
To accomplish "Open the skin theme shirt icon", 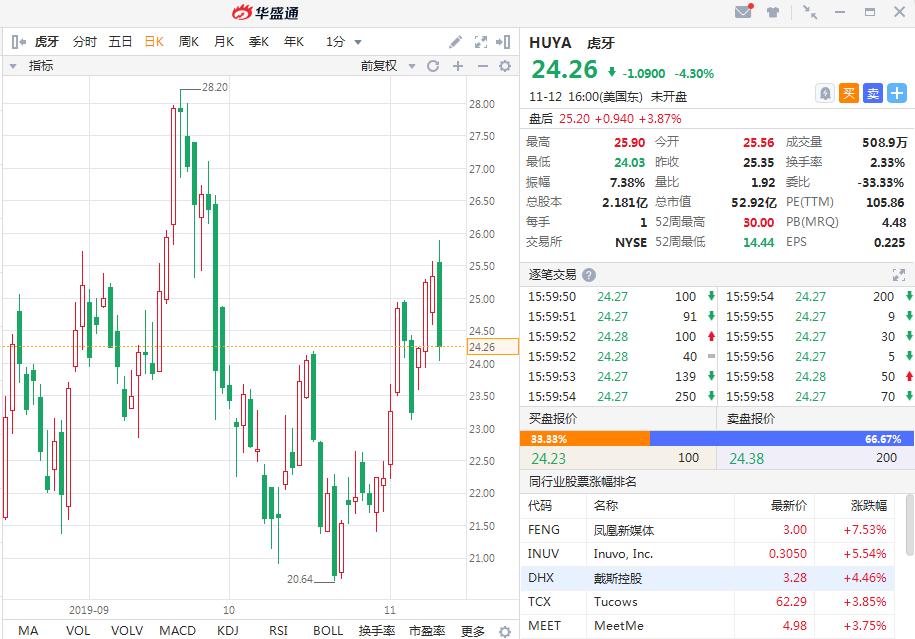I will tap(773, 12).
